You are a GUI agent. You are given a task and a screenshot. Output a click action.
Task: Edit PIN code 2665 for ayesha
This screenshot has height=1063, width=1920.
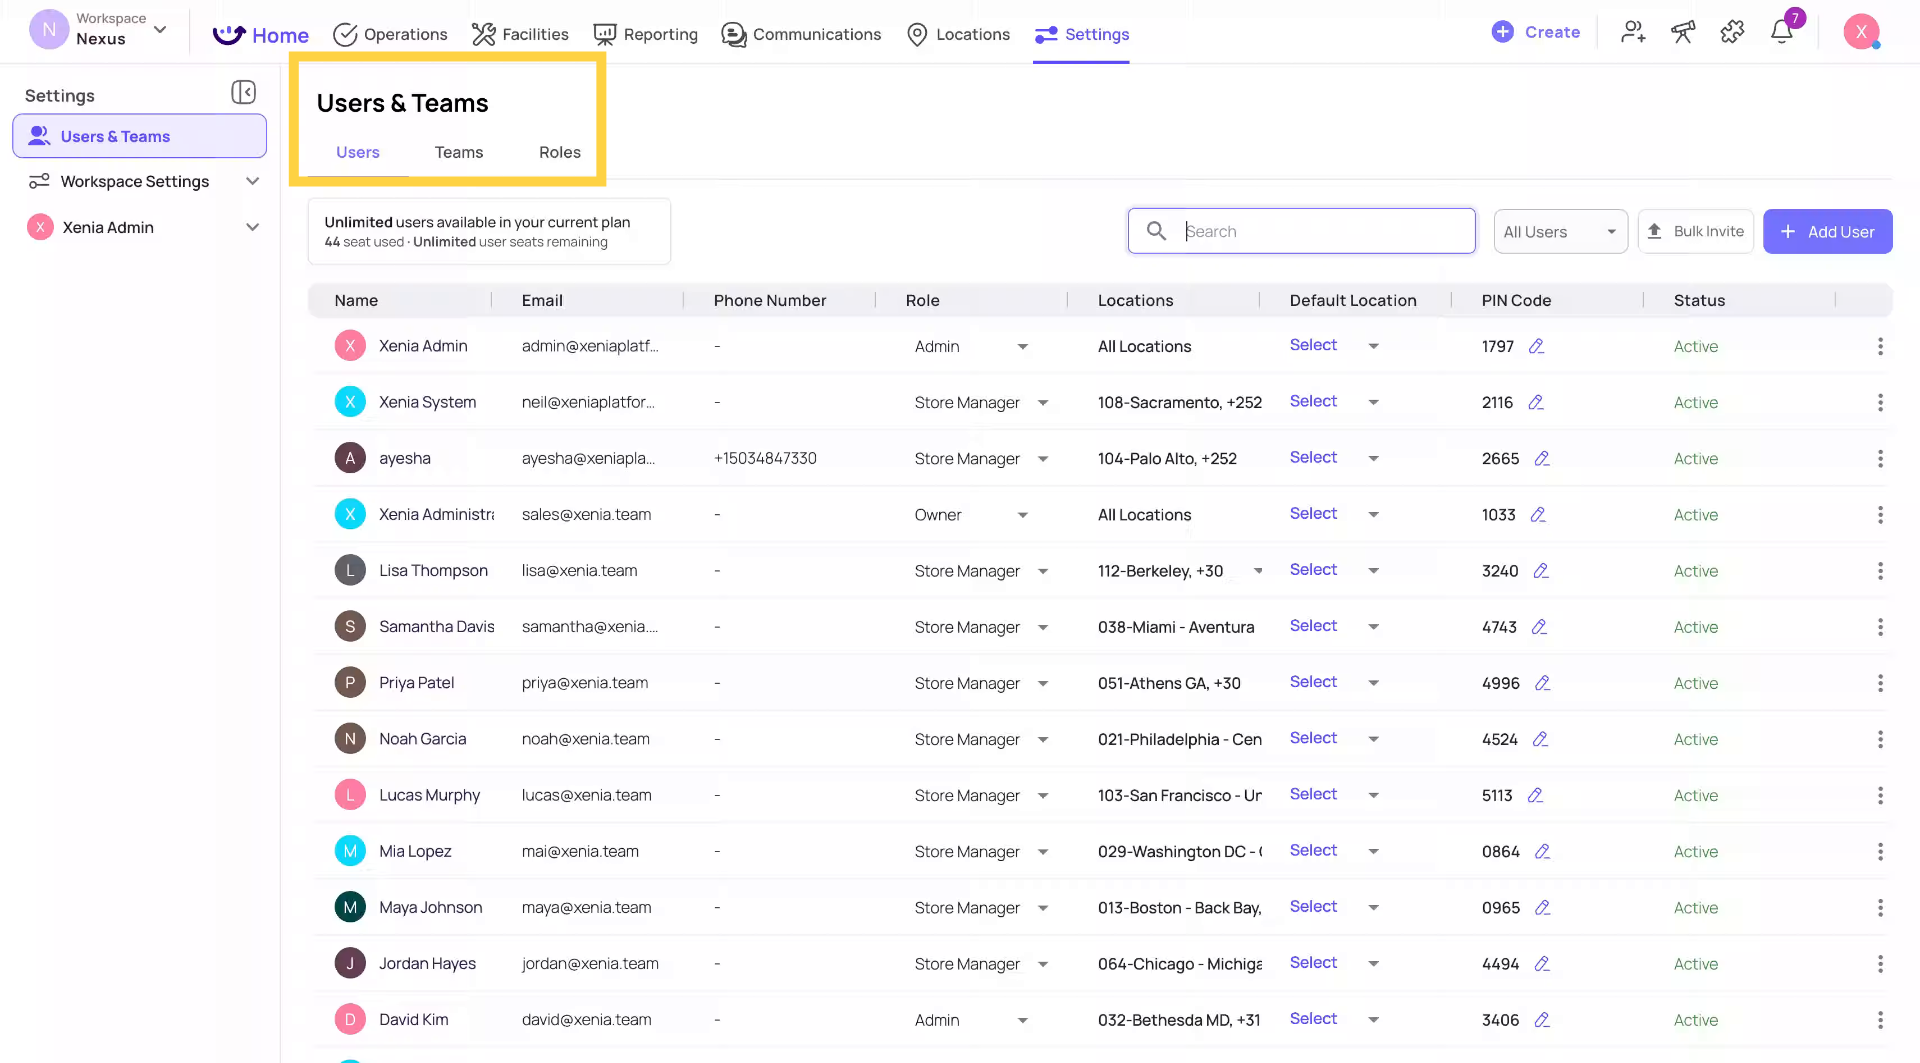tap(1542, 458)
